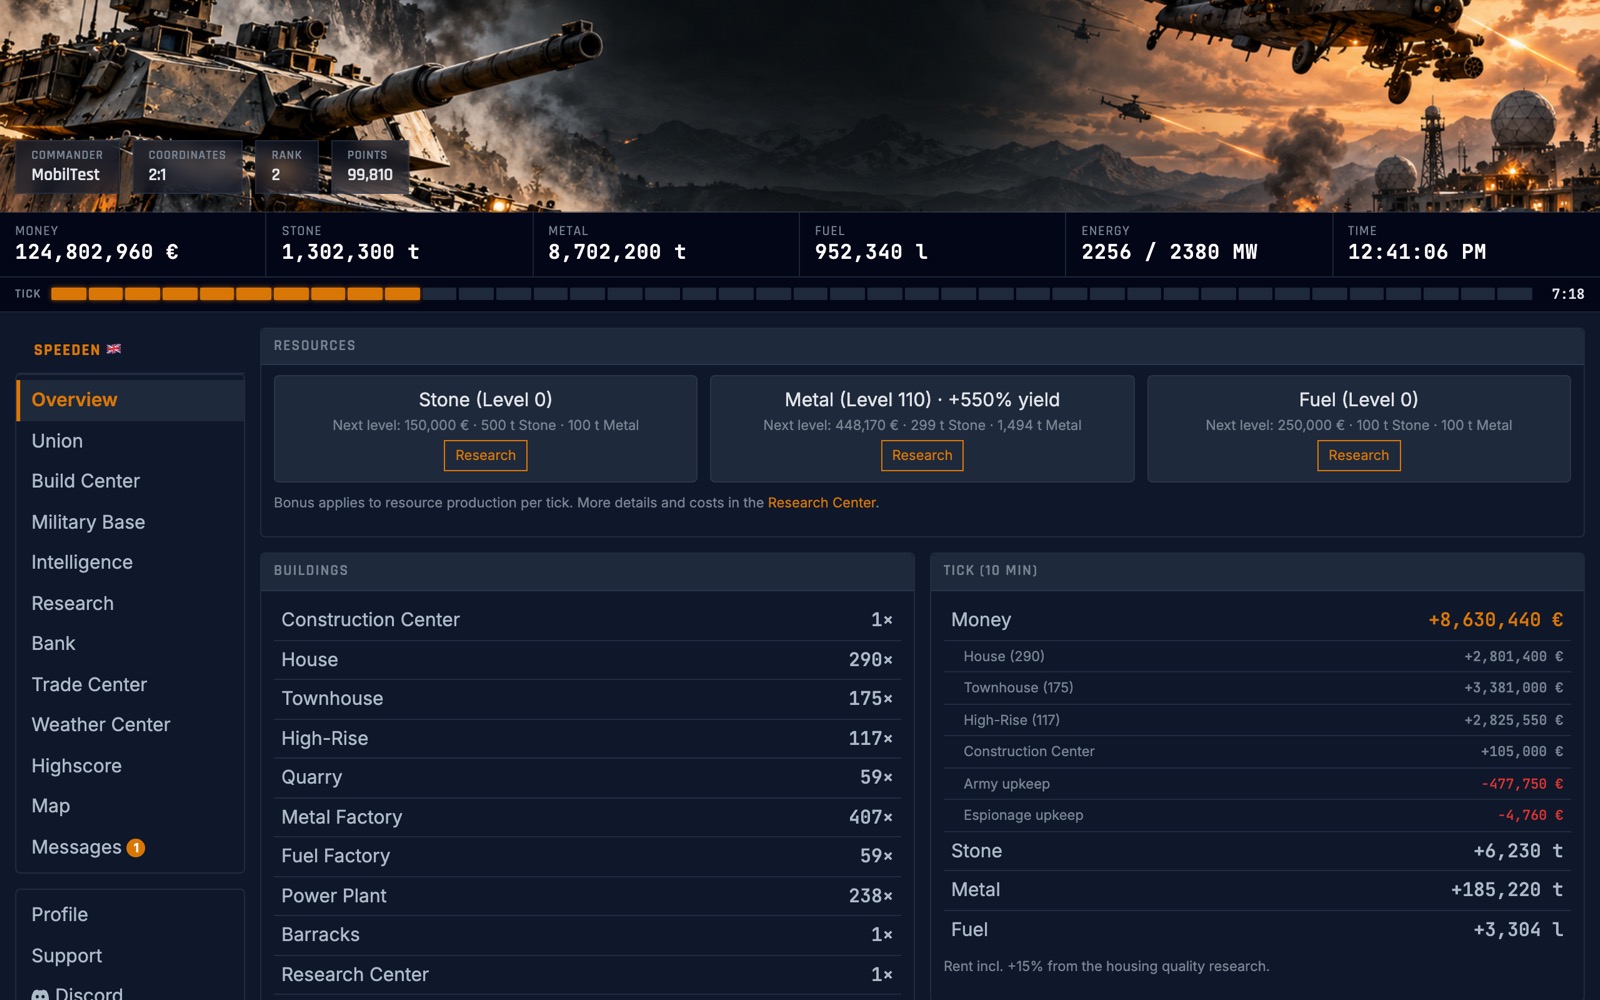Click the SPEEDEN logo
1600x1000 pixels.
(x=67, y=350)
